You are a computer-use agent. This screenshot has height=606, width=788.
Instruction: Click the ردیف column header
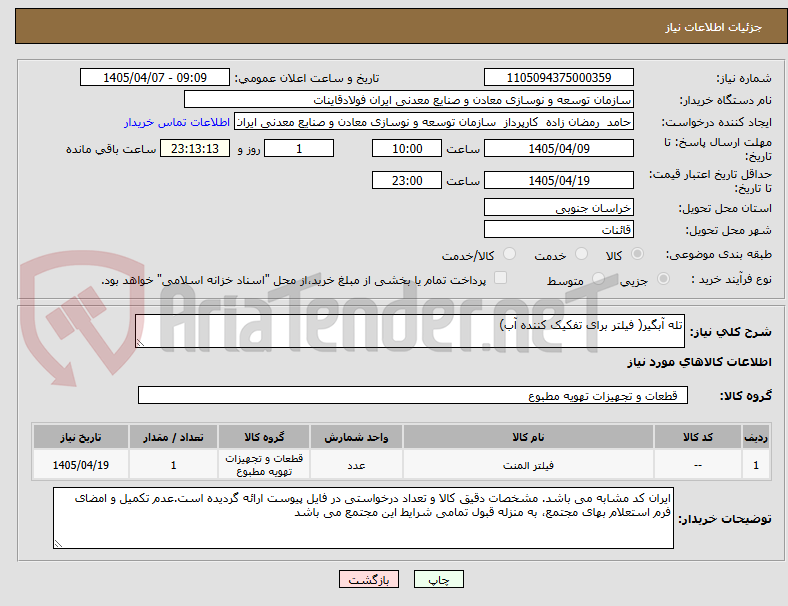[x=755, y=437]
